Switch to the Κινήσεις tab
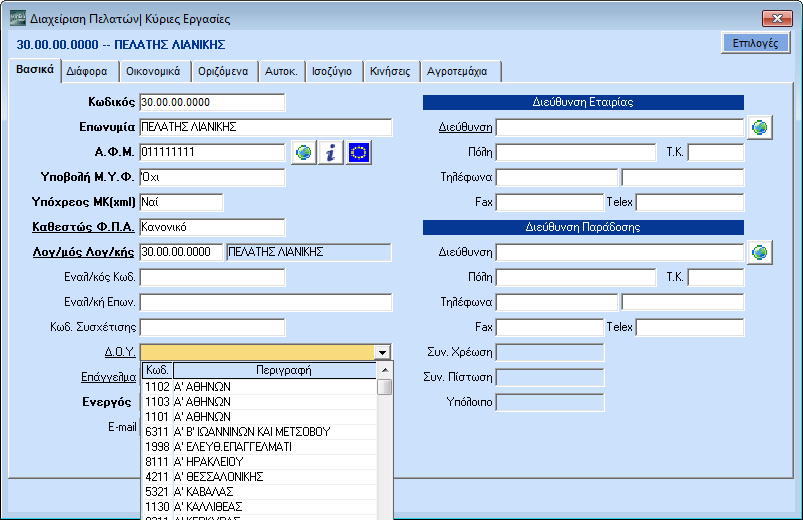Screen dimensions: 803x520 390,71
